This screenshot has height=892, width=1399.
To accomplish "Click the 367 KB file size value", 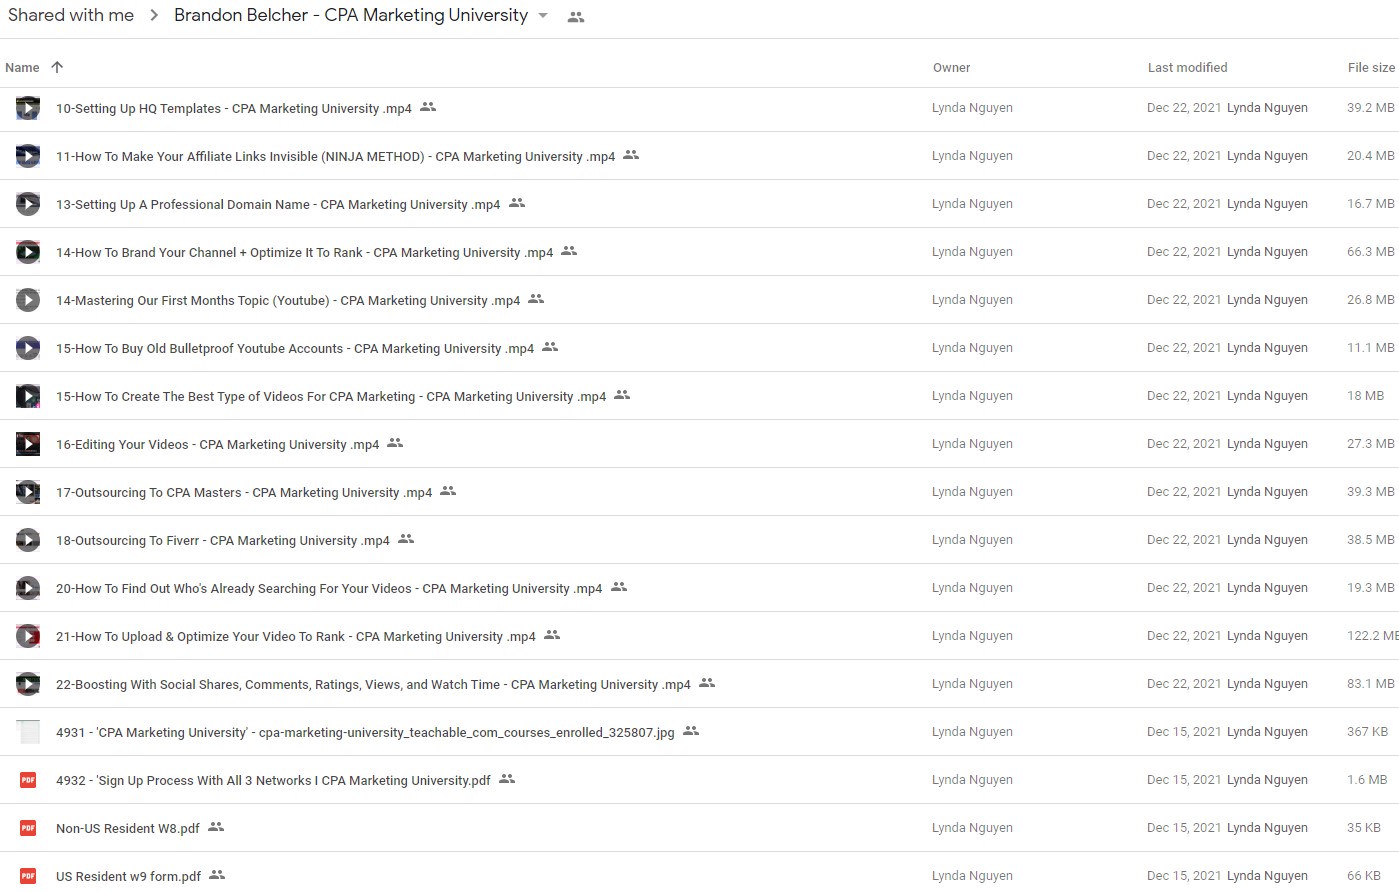I will pos(1367,732).
